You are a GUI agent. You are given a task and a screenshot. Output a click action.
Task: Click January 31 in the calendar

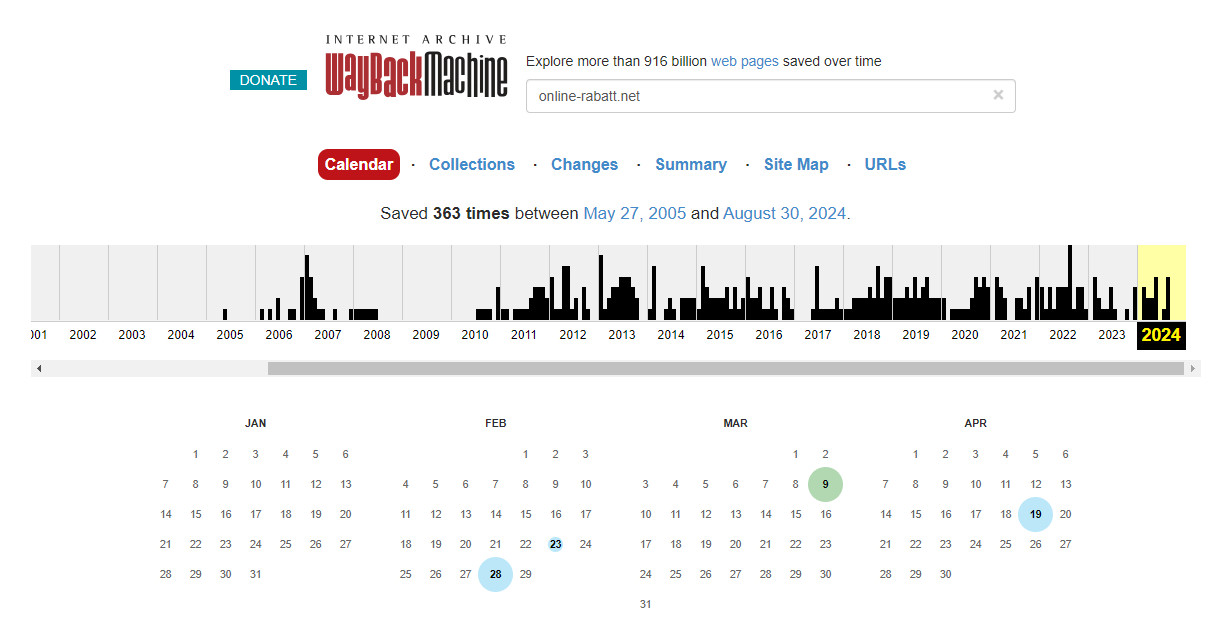255,574
